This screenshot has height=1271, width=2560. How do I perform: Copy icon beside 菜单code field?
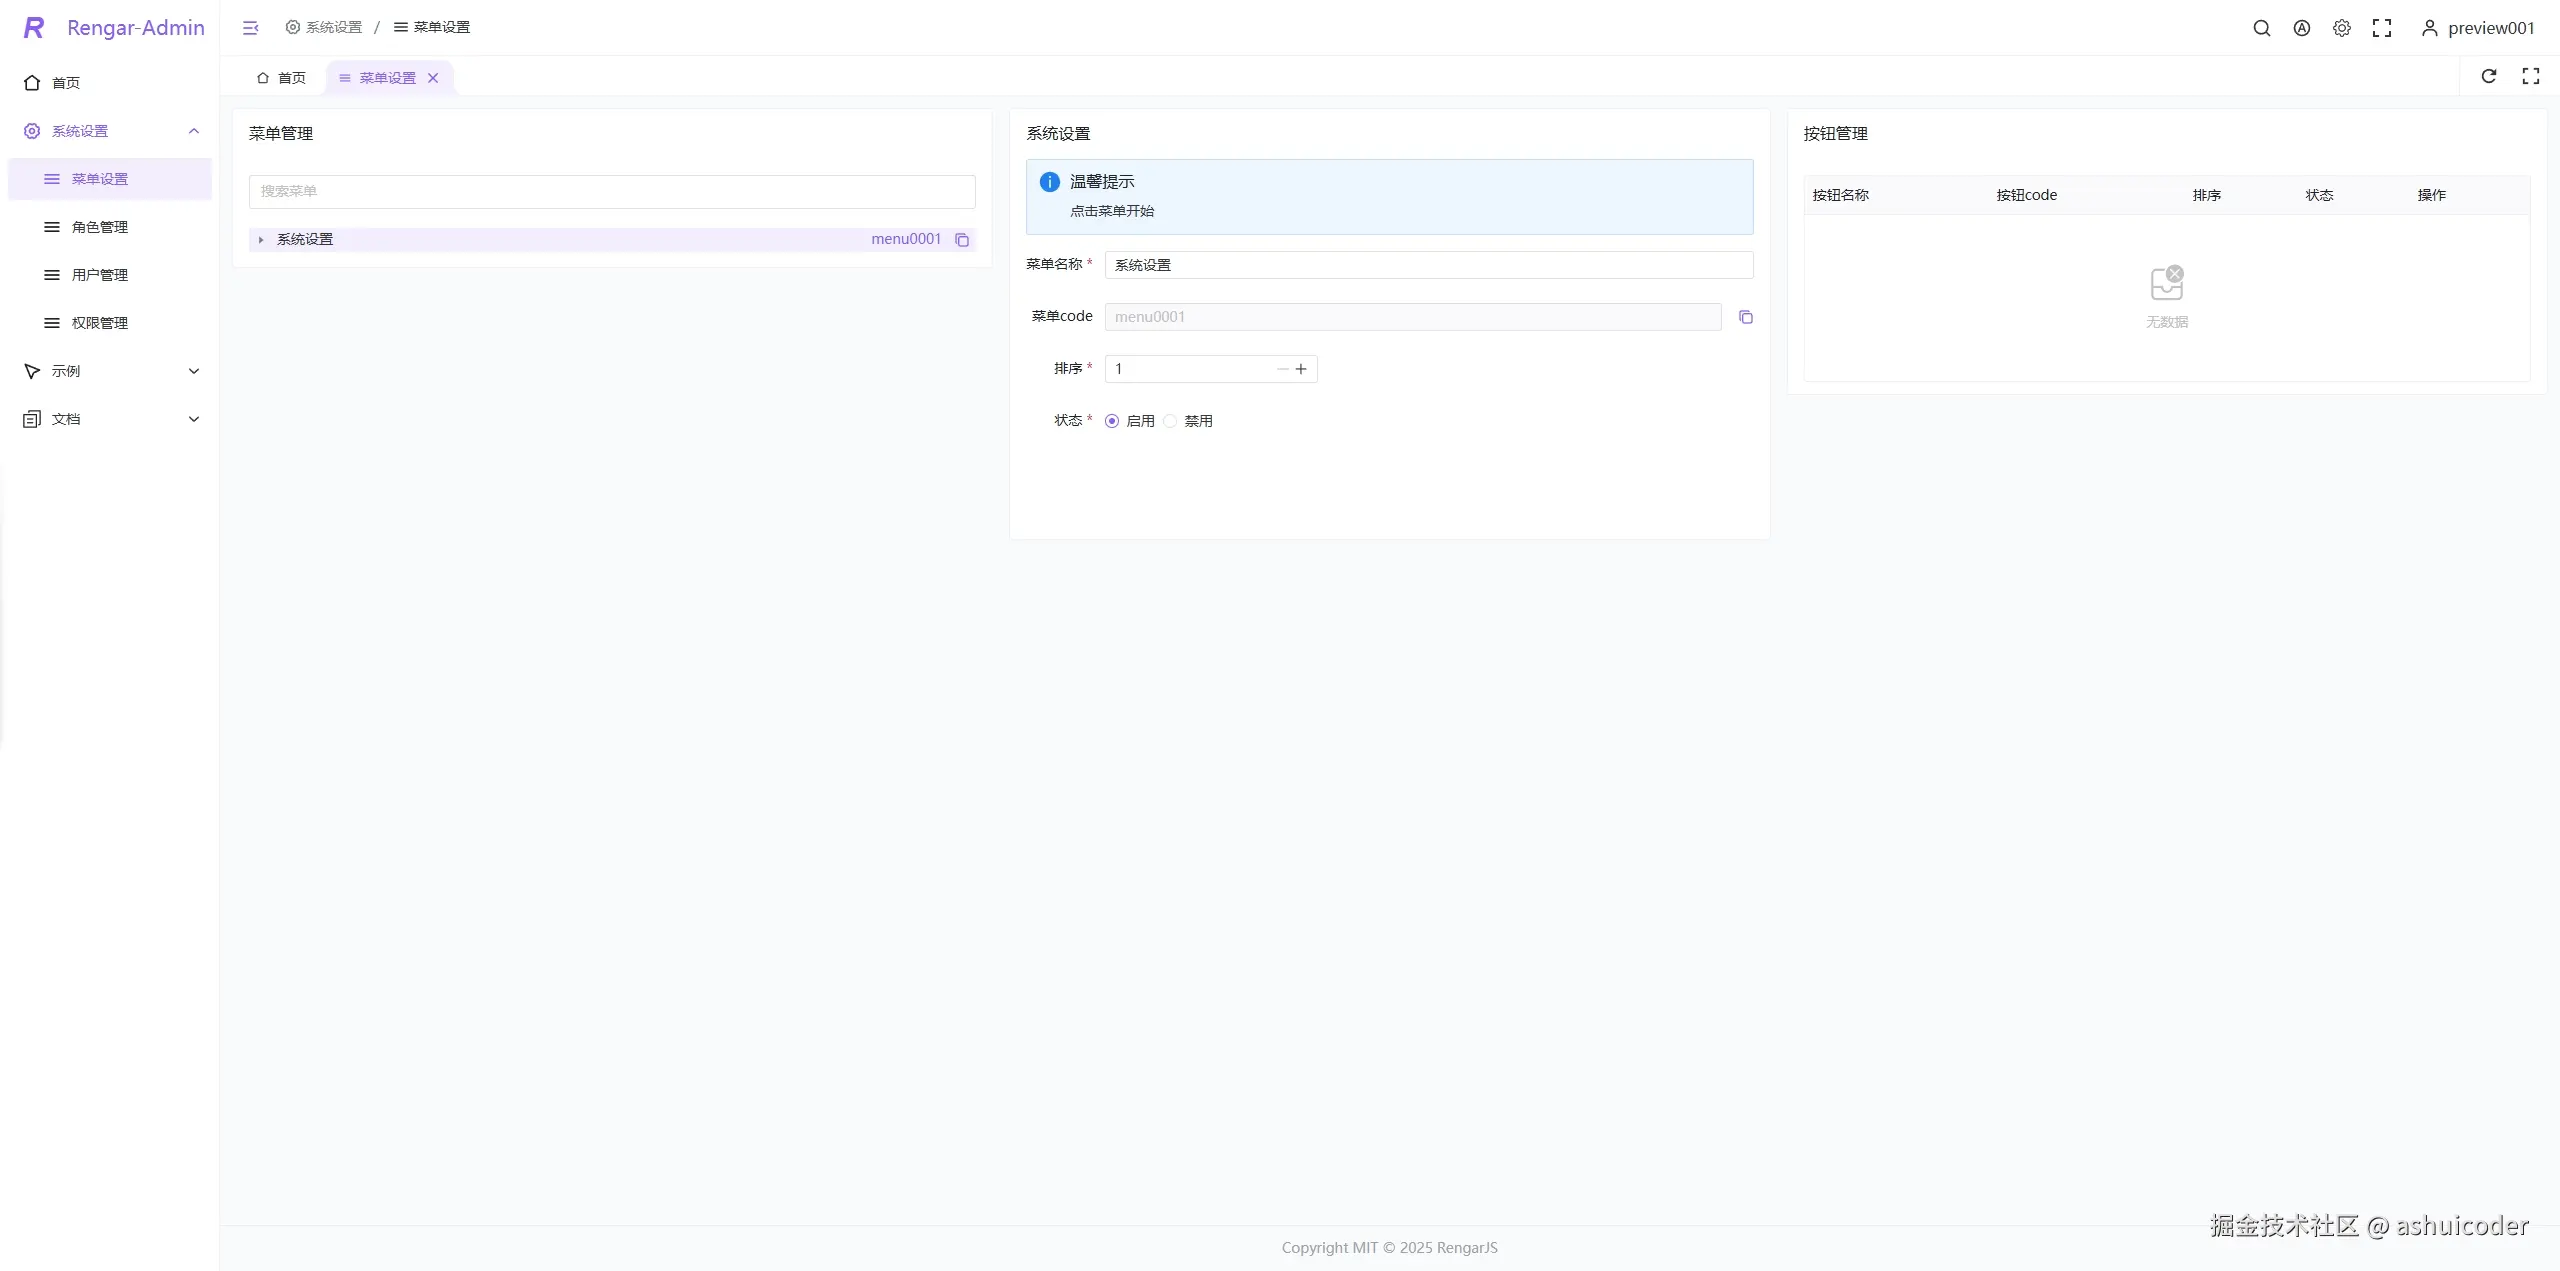(x=1745, y=317)
